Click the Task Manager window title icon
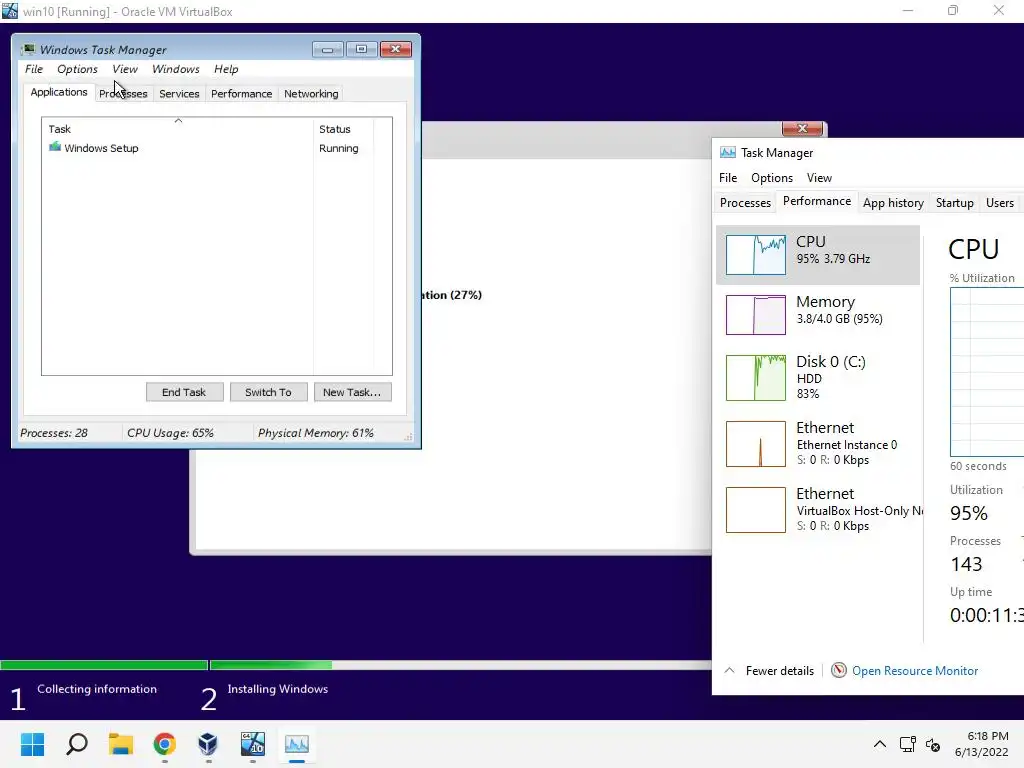1024x768 pixels. (x=728, y=152)
